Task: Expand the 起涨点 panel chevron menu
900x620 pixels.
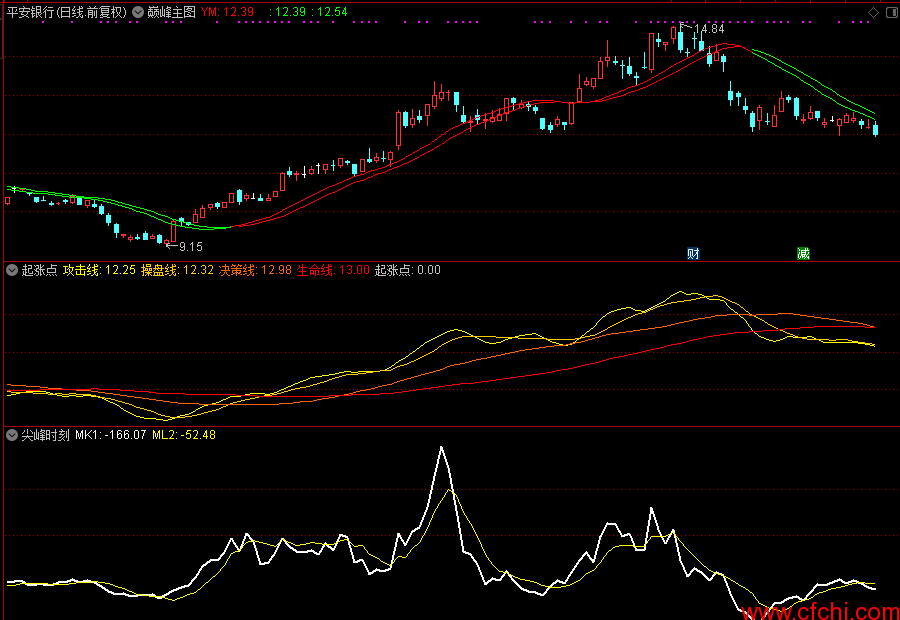Action: tap(11, 270)
